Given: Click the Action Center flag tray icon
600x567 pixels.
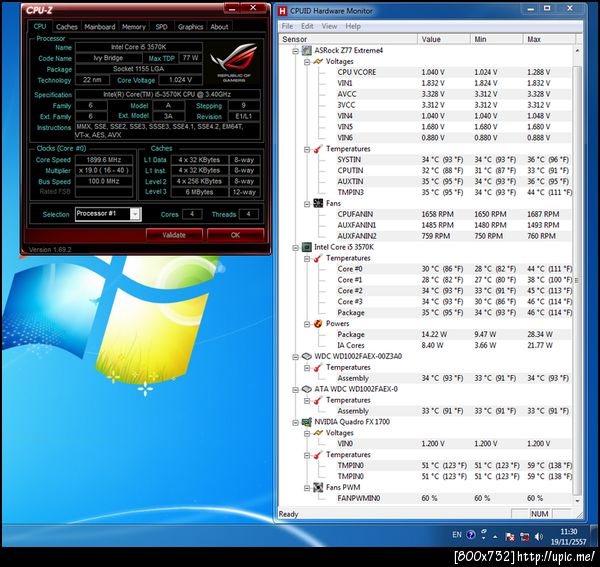Looking at the screenshot, I should point(510,536).
